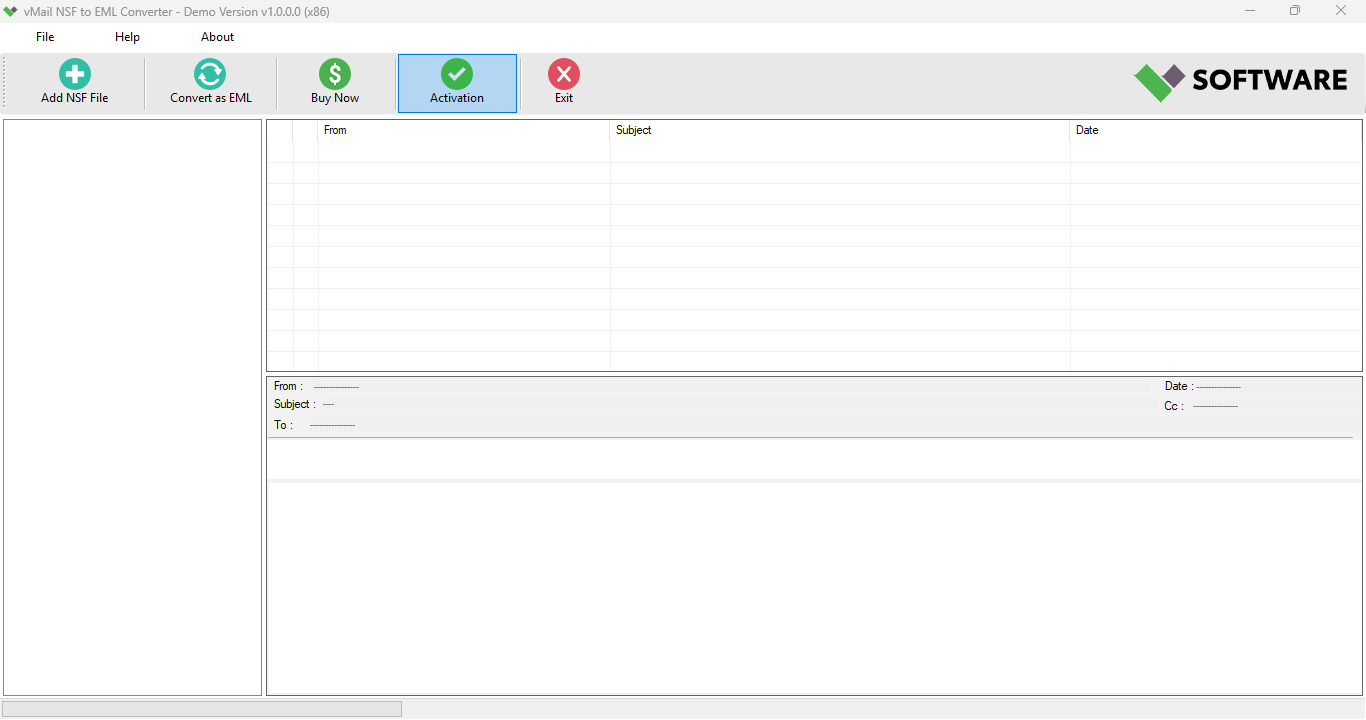Viewport: 1366px width, 720px height.
Task: Open the Help menu
Action: 127,36
